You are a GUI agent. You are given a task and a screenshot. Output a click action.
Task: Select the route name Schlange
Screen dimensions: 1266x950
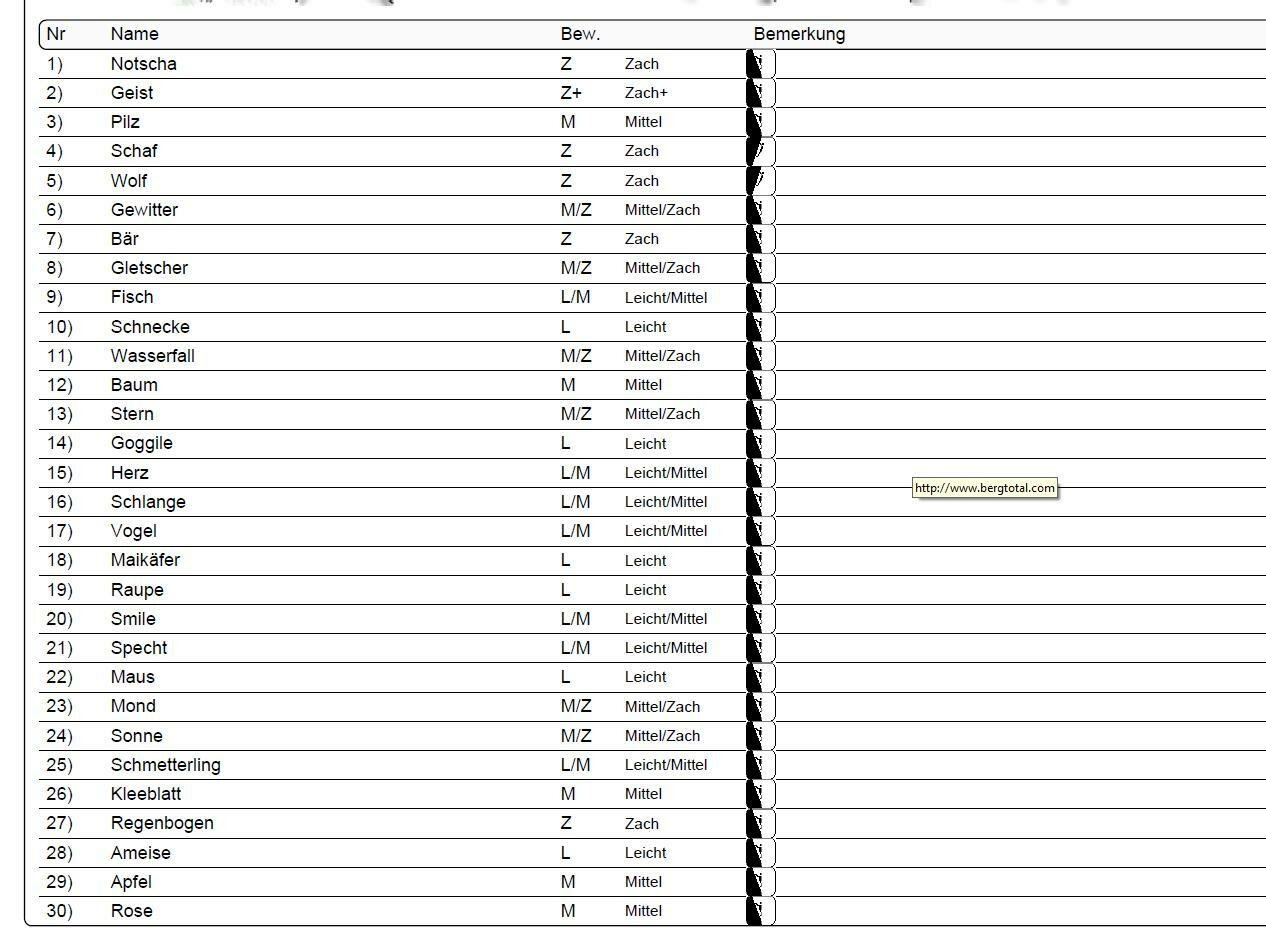pyautogui.click(x=148, y=502)
